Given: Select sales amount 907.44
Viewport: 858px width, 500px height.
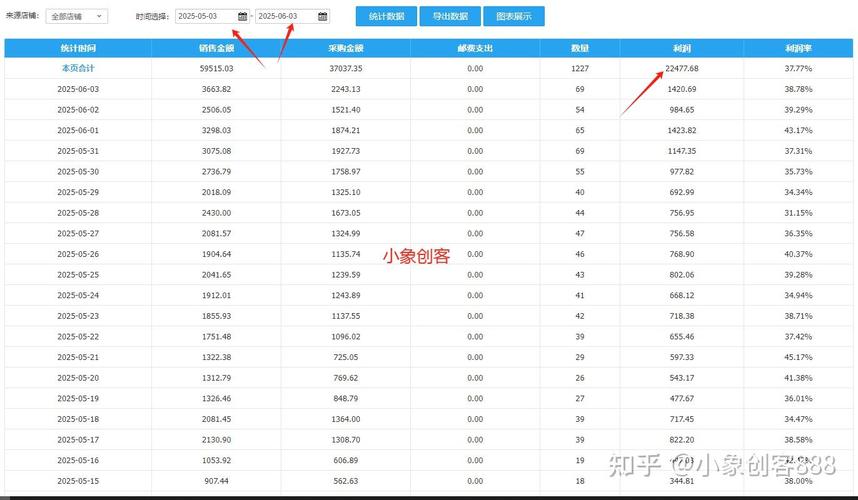Looking at the screenshot, I should click(x=217, y=481).
